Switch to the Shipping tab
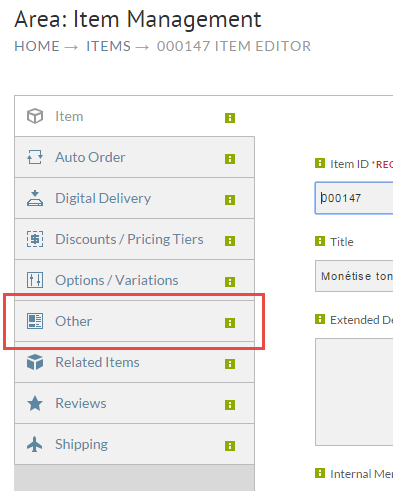This screenshot has height=491, width=393. click(x=134, y=444)
